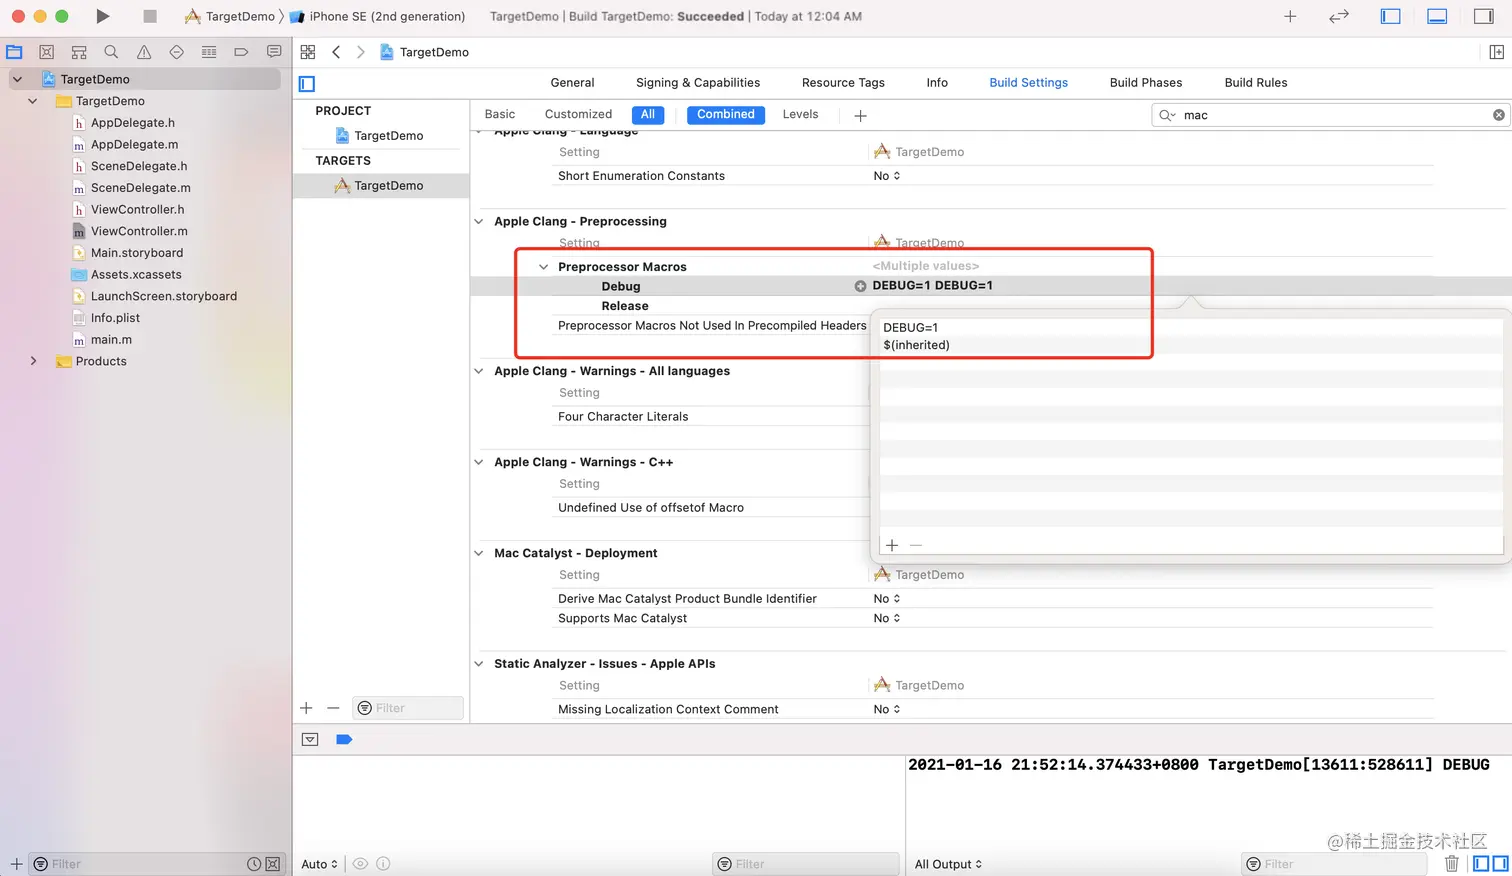Show the Find navigator
This screenshot has height=876, width=1512.
(111, 52)
